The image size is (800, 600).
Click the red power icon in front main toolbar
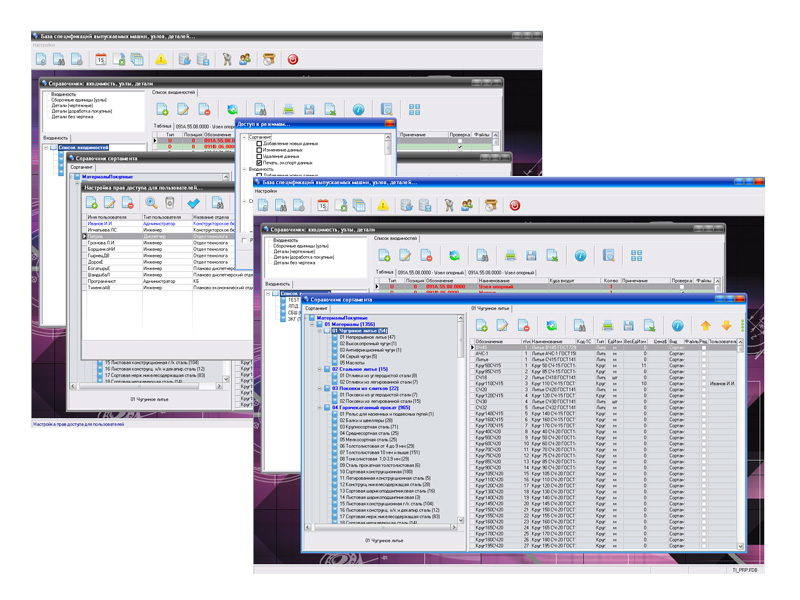coord(515,205)
